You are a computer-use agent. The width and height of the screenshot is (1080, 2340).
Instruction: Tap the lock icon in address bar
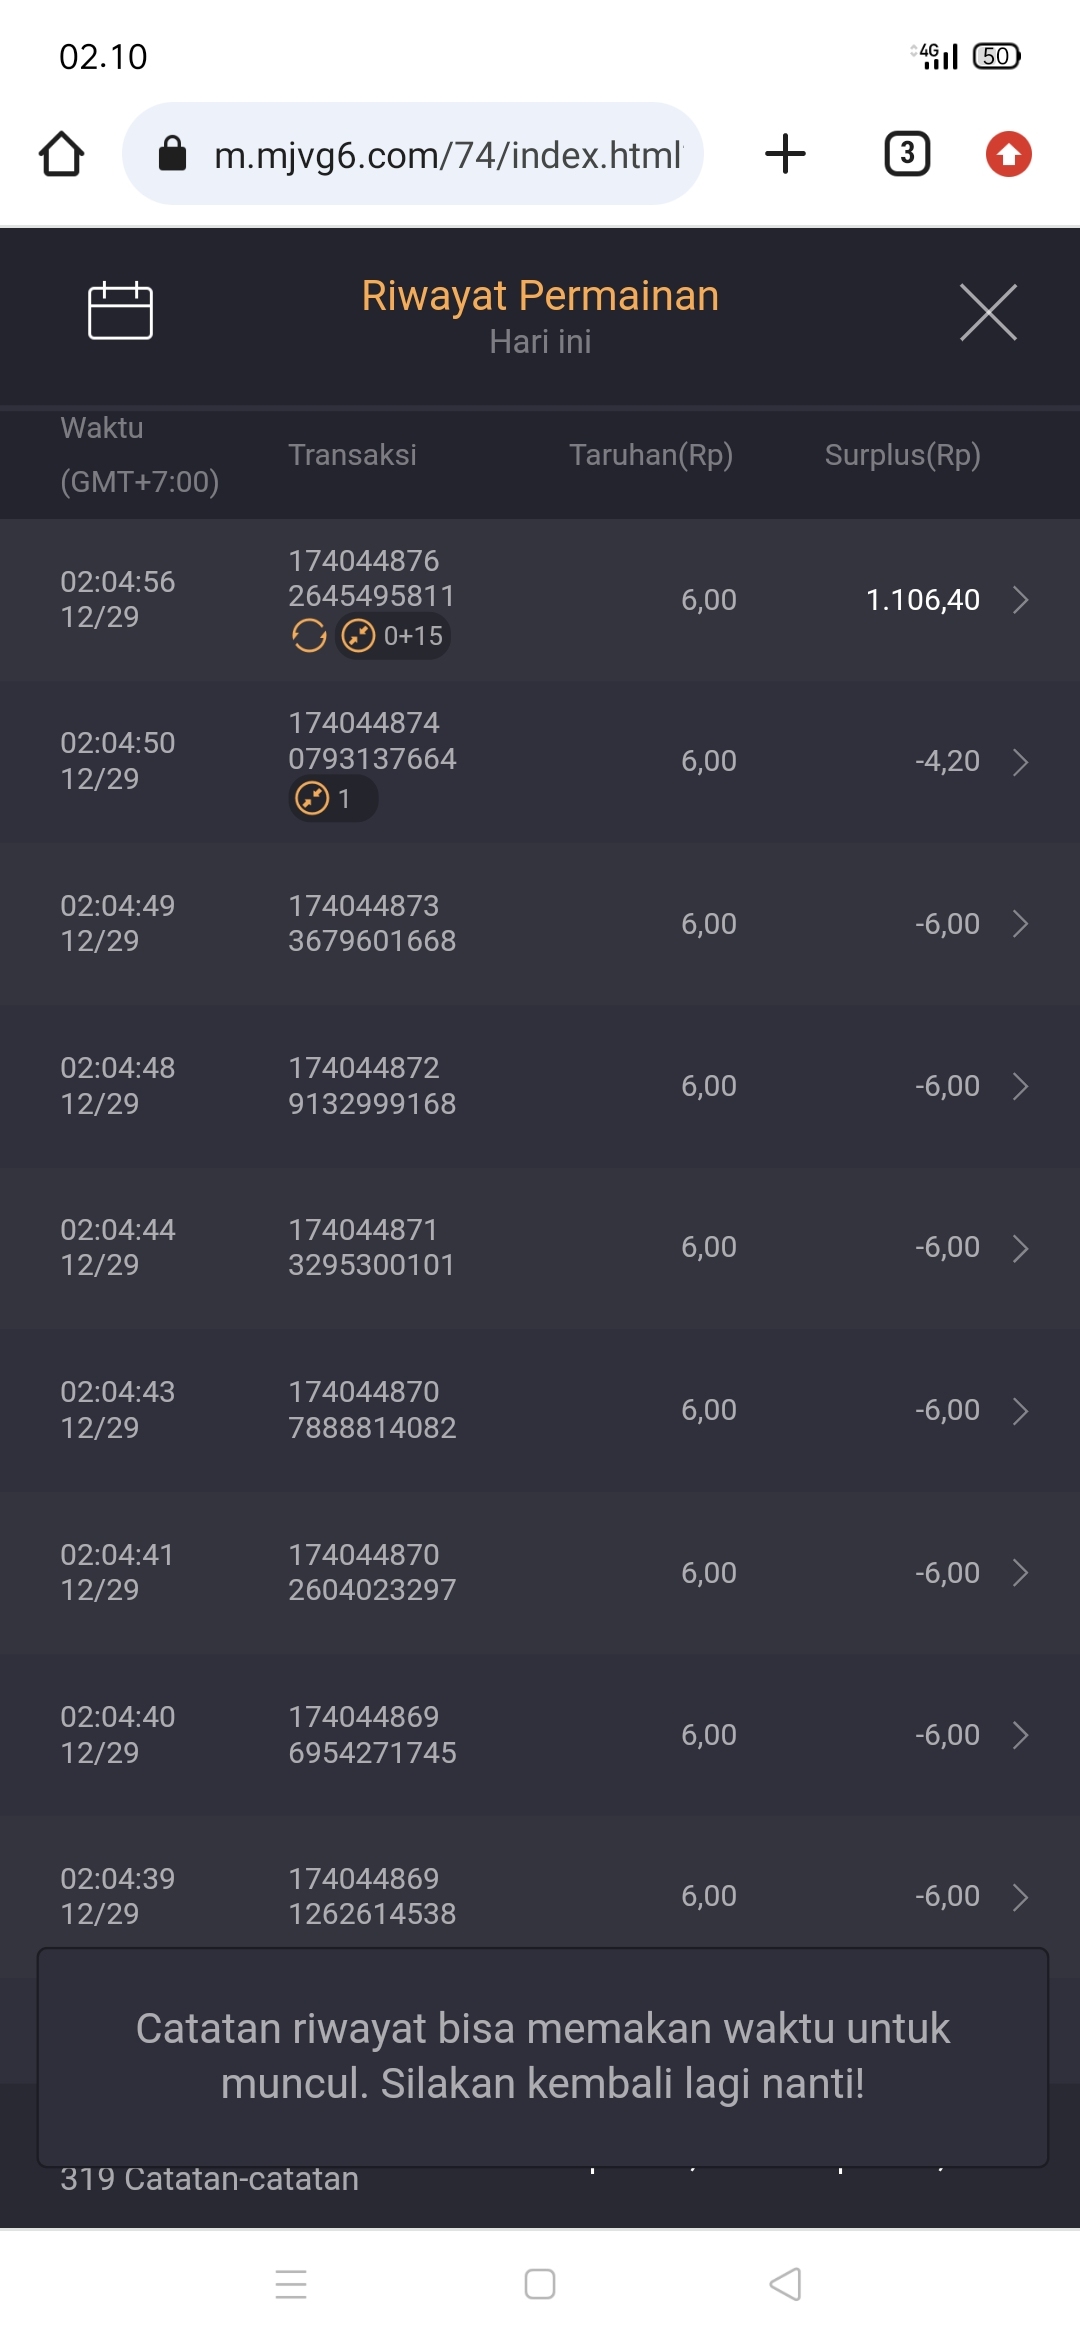pos(173,154)
